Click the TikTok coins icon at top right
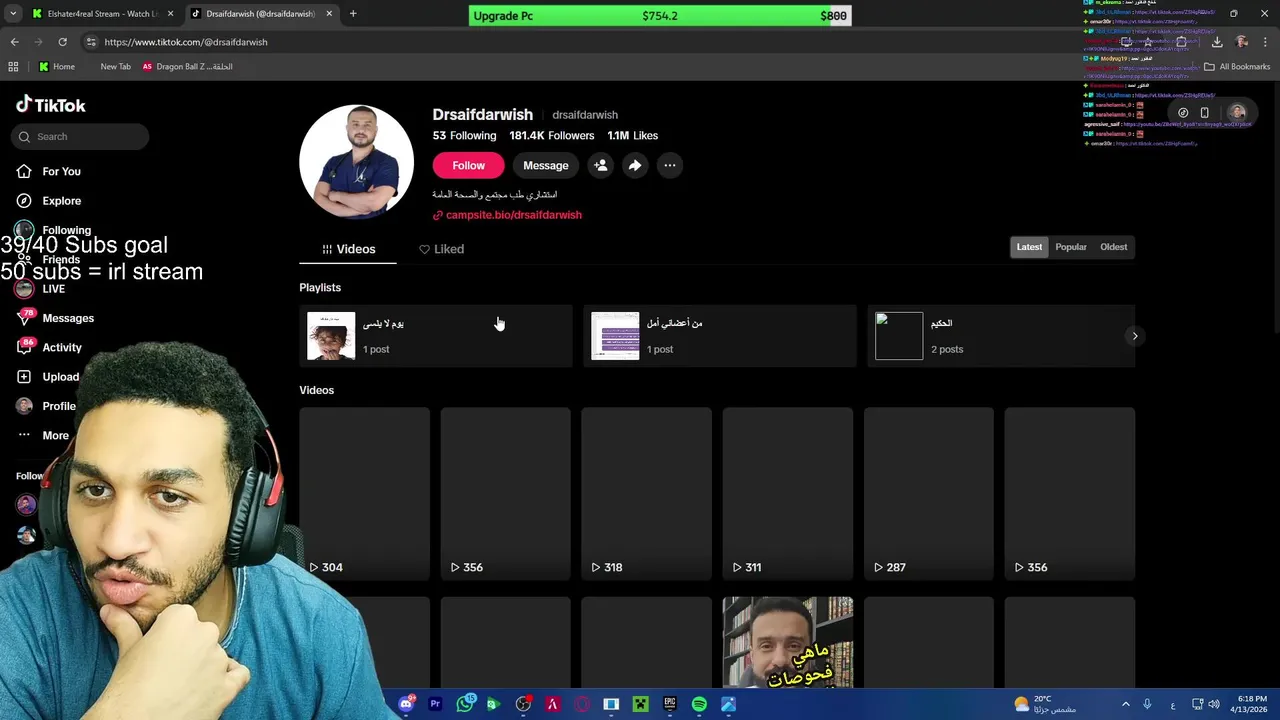Image resolution: width=1280 pixels, height=720 pixels. pos(1183,113)
